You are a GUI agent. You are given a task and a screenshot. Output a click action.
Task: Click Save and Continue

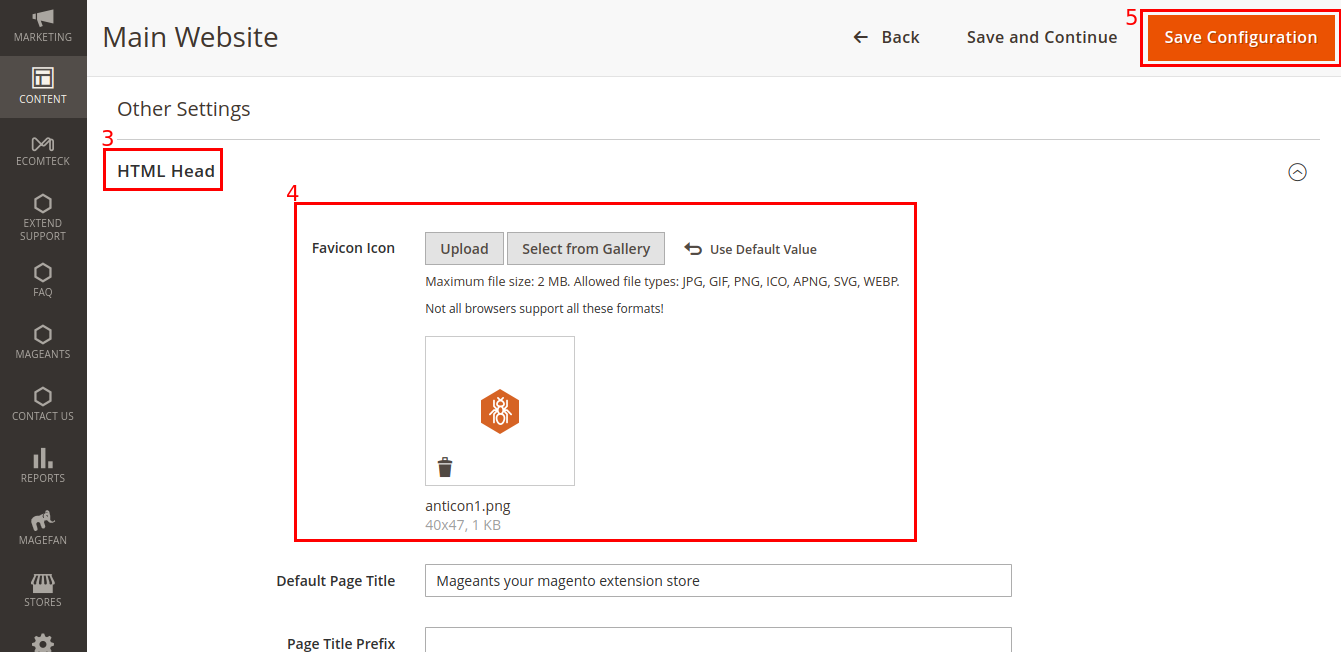(1042, 37)
